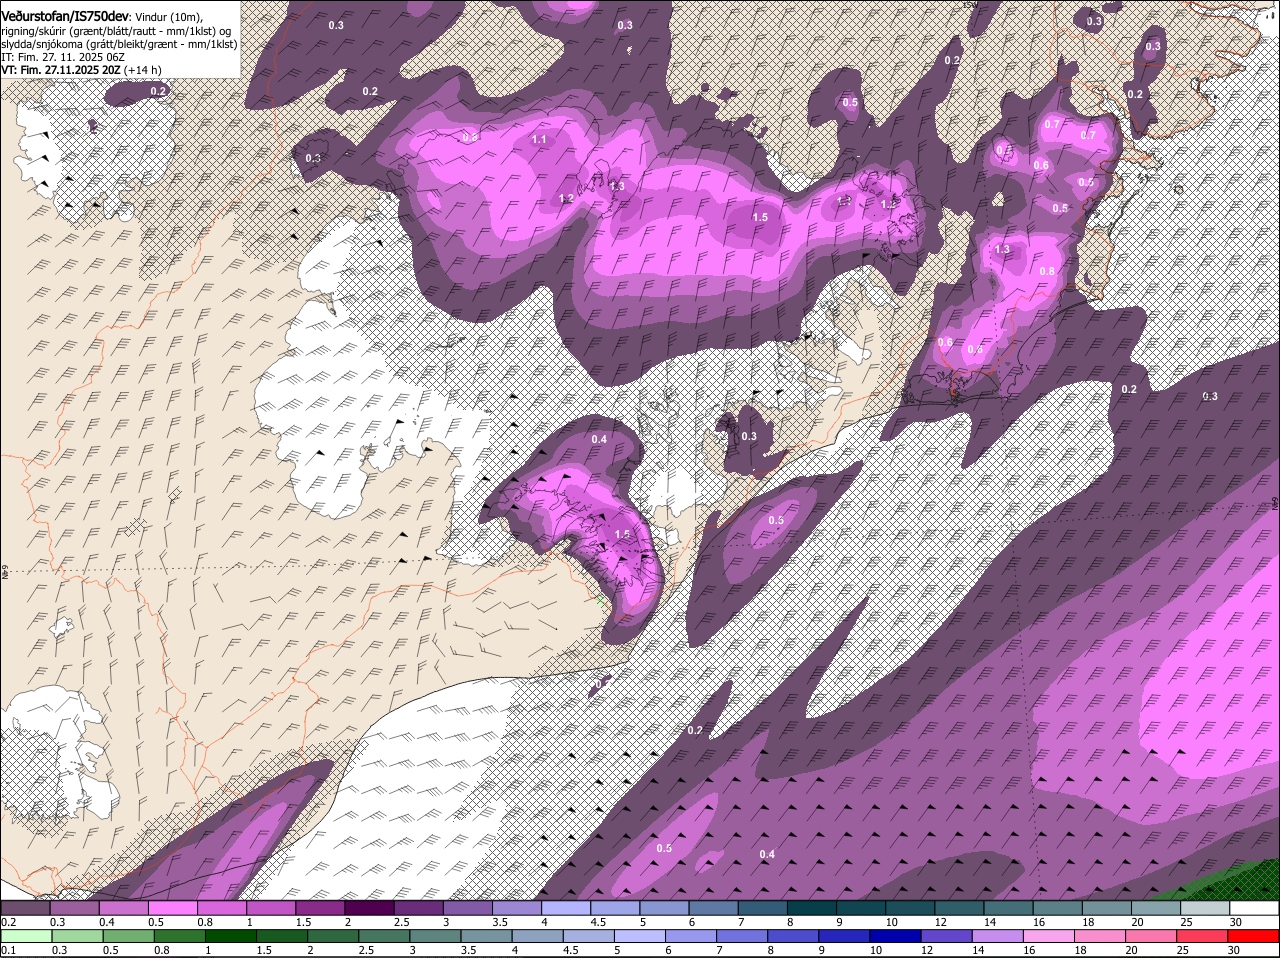The width and height of the screenshot is (1280, 958).
Task: Pick upper legend swatch between 1 and 1.5
Action: (x=270, y=908)
